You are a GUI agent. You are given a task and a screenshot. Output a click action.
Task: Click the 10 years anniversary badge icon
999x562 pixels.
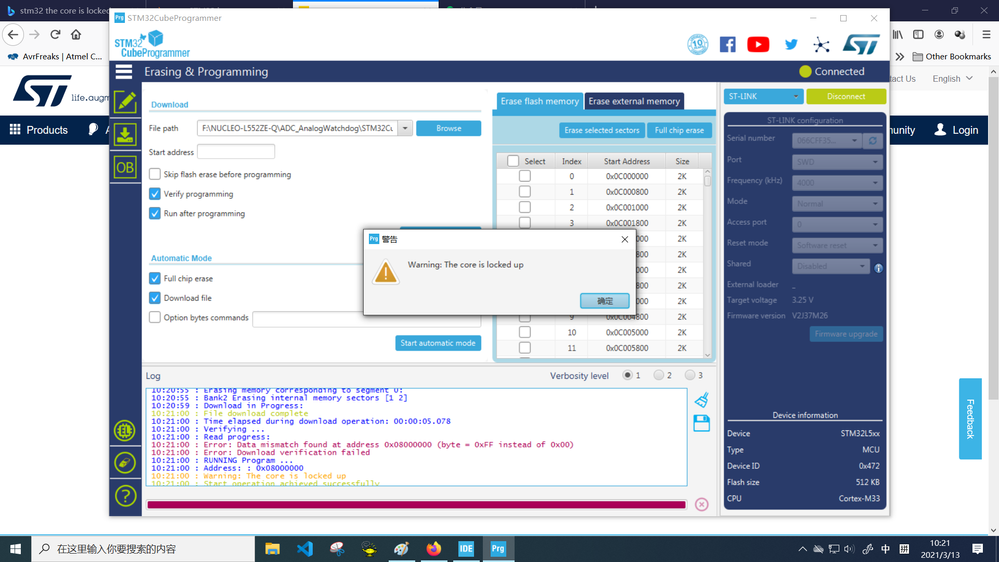(x=698, y=44)
